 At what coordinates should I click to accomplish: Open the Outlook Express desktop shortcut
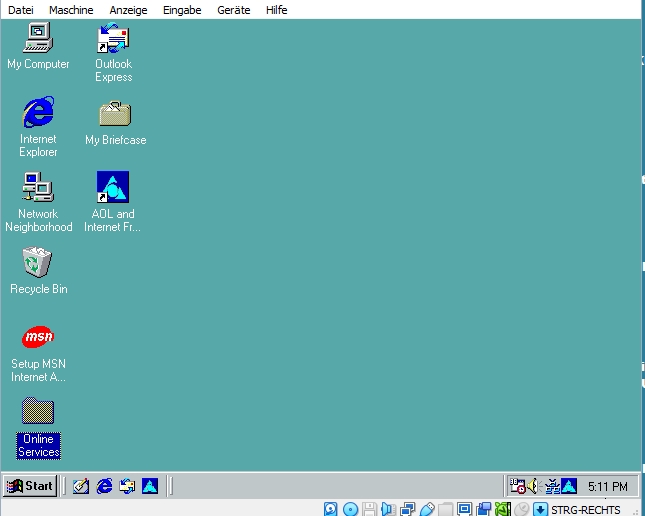coord(113,40)
